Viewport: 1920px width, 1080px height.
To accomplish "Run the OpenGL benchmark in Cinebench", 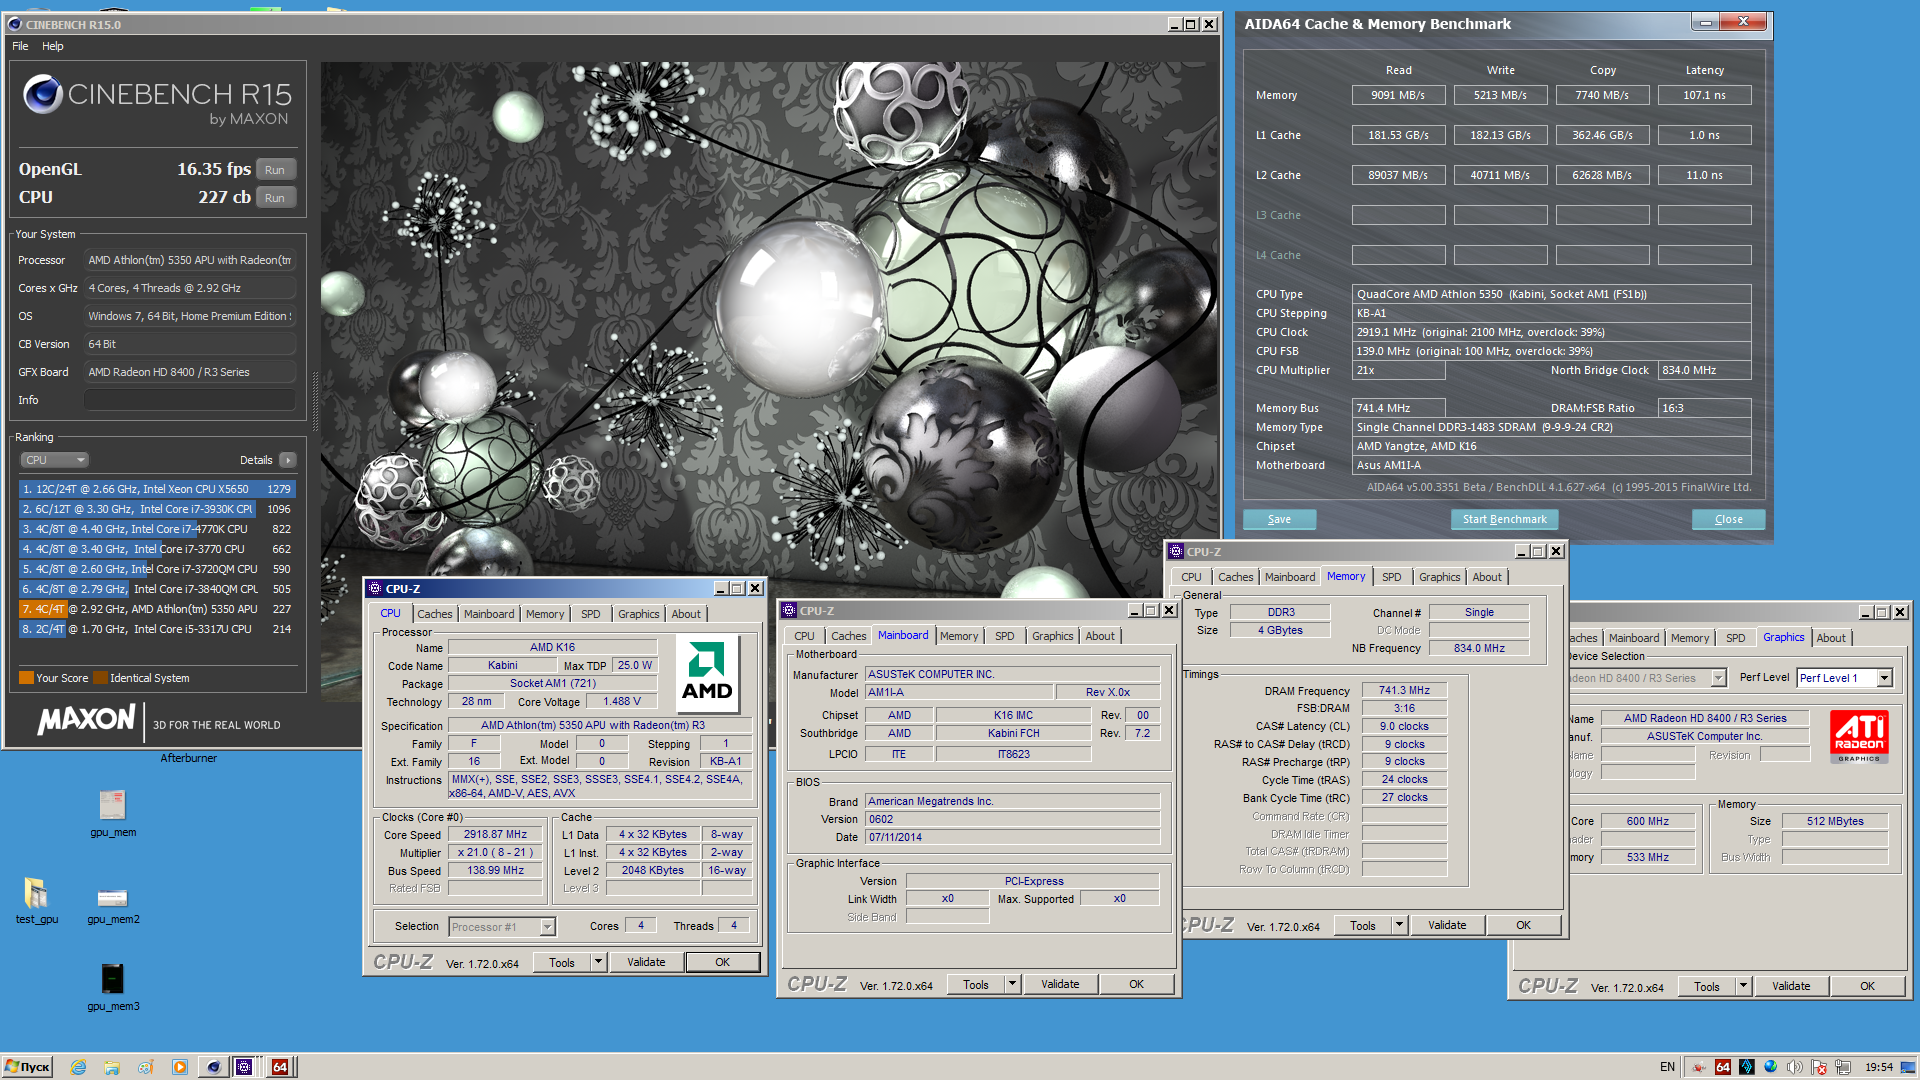I will coord(275,170).
